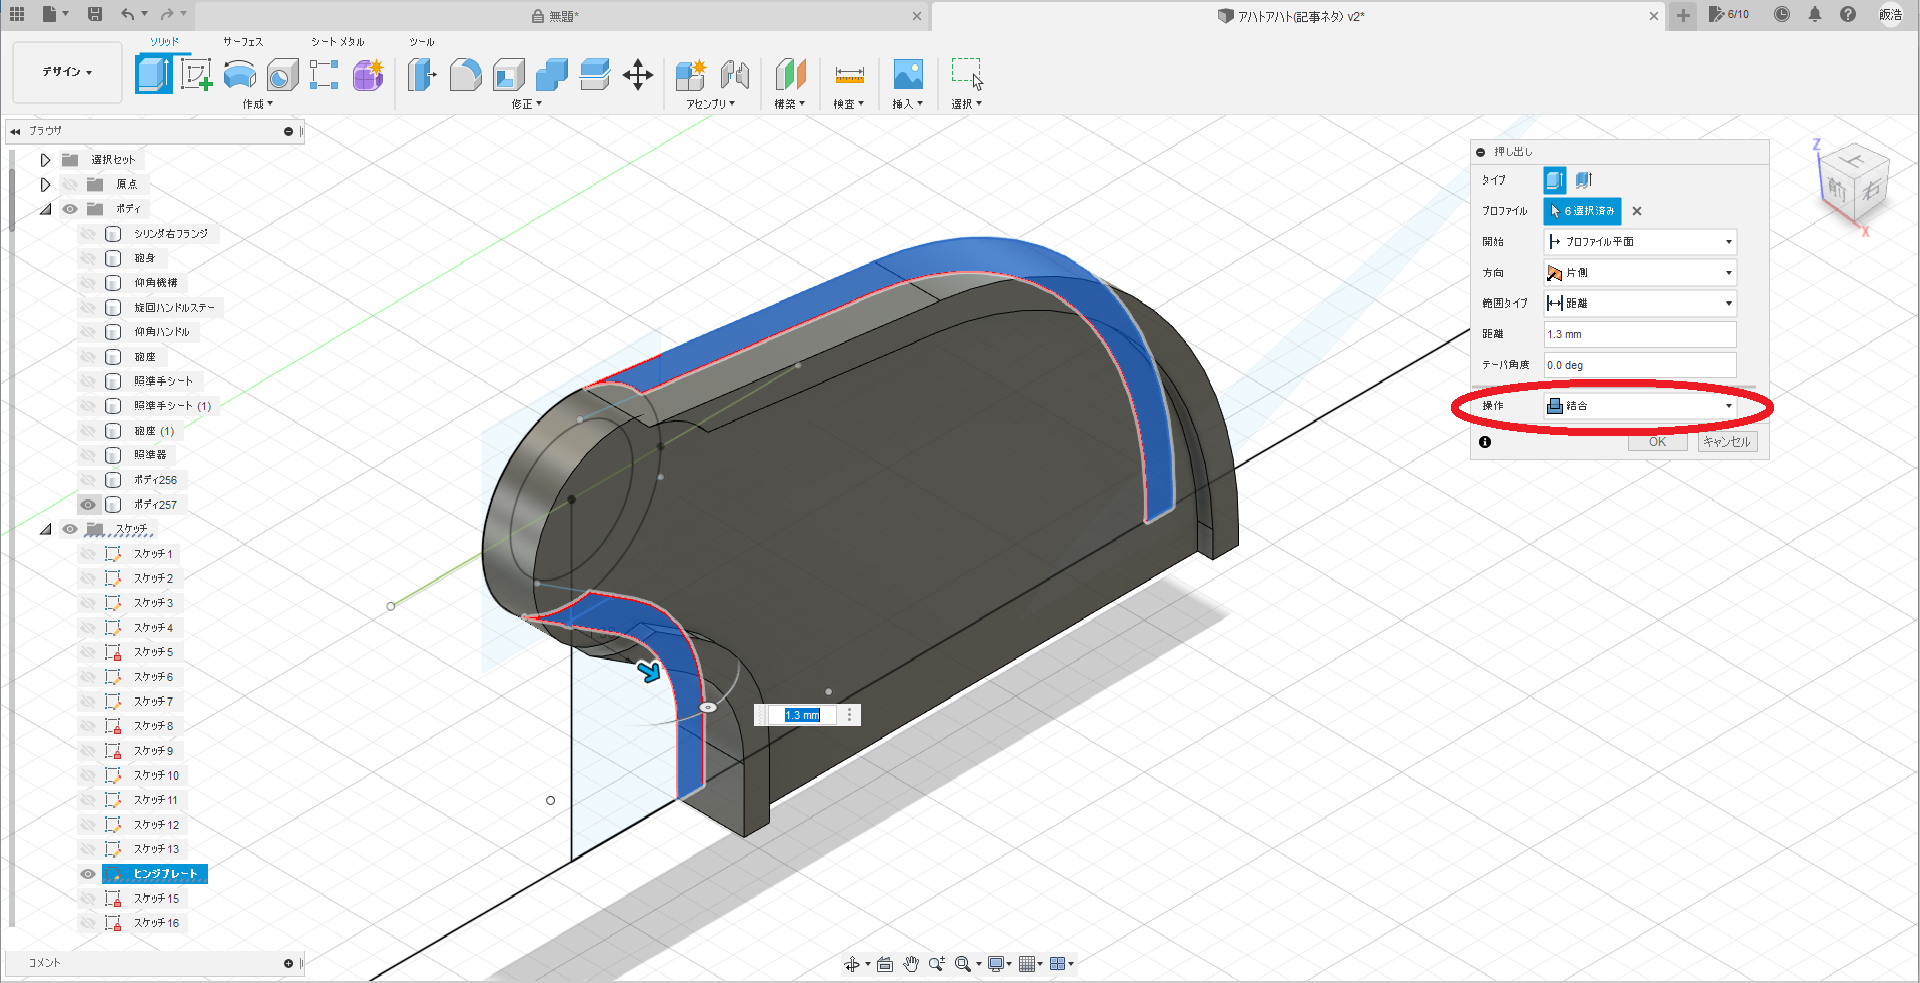Click the キャンセル button
The height and width of the screenshot is (983, 1920).
[x=1727, y=441]
